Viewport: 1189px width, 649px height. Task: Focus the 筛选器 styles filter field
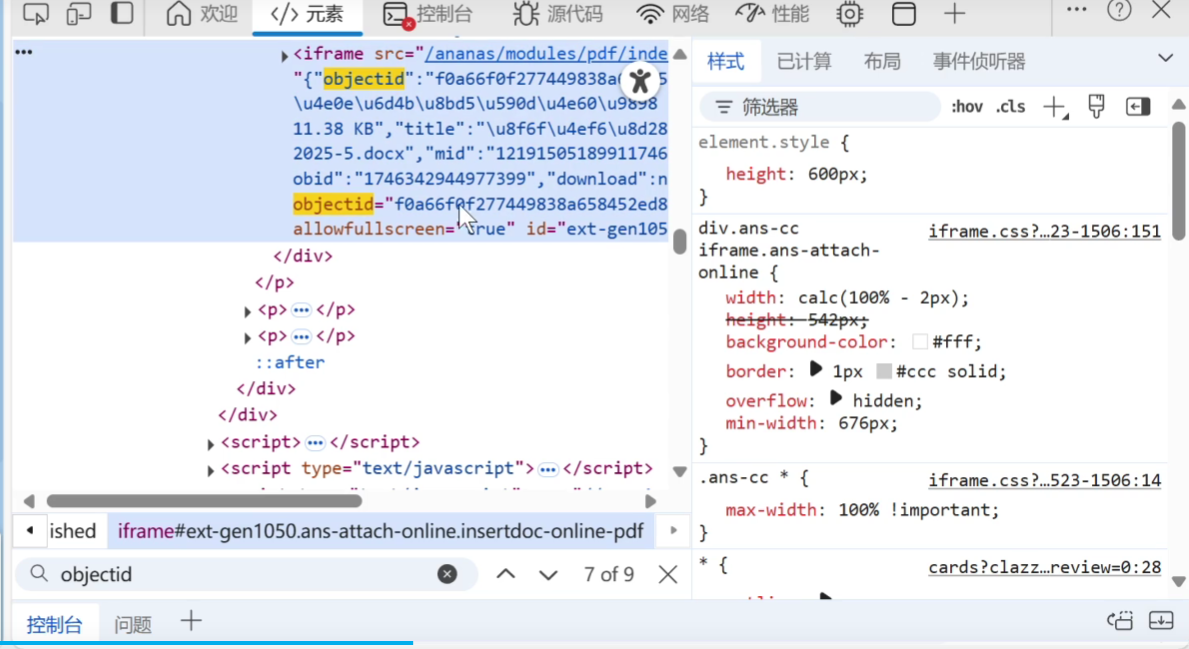tap(819, 107)
